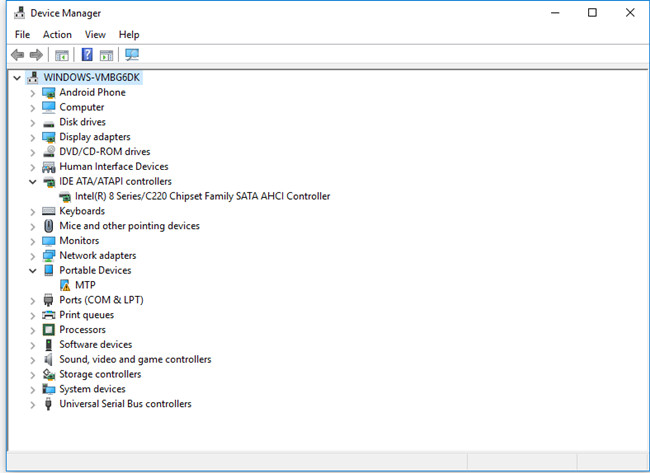This screenshot has width=650, height=473.
Task: Click the Android Phone device icon
Action: click(49, 93)
